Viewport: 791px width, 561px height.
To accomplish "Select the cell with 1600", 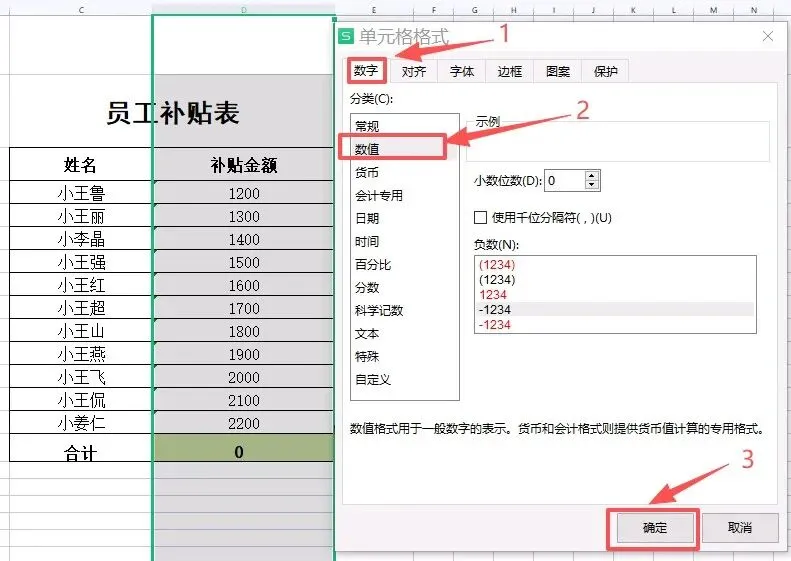I will (x=244, y=285).
